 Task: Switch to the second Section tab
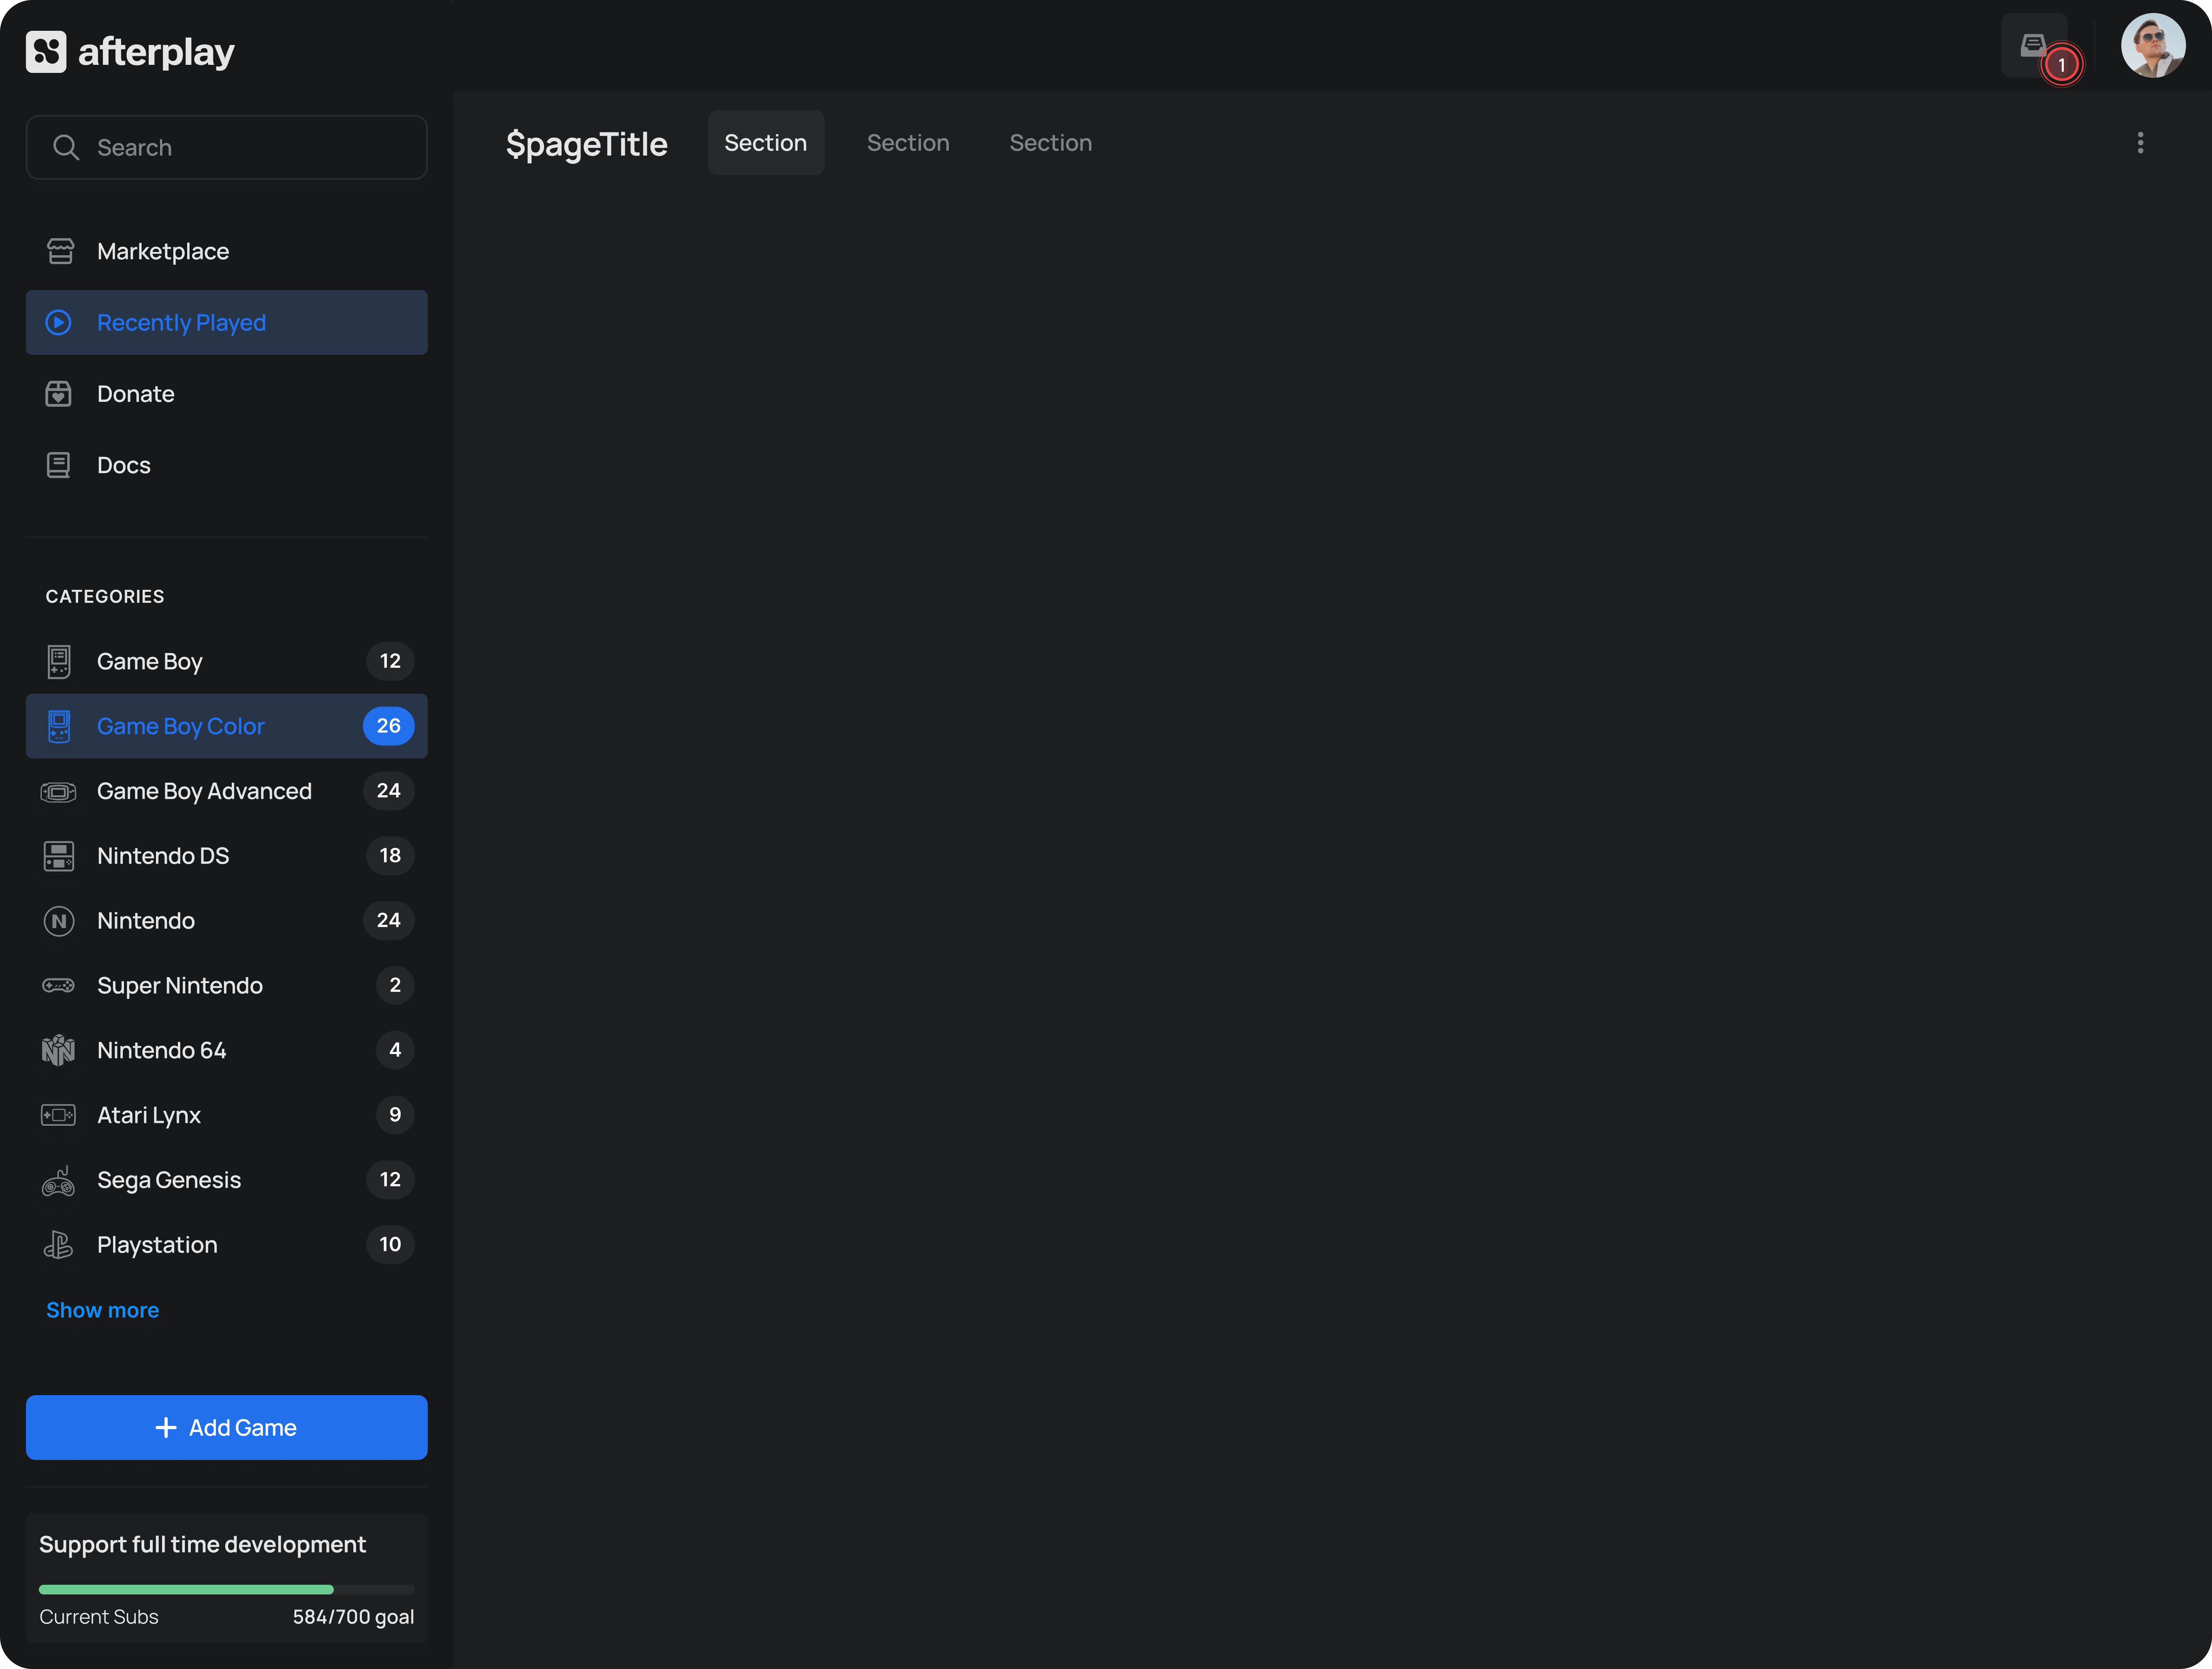(x=908, y=143)
